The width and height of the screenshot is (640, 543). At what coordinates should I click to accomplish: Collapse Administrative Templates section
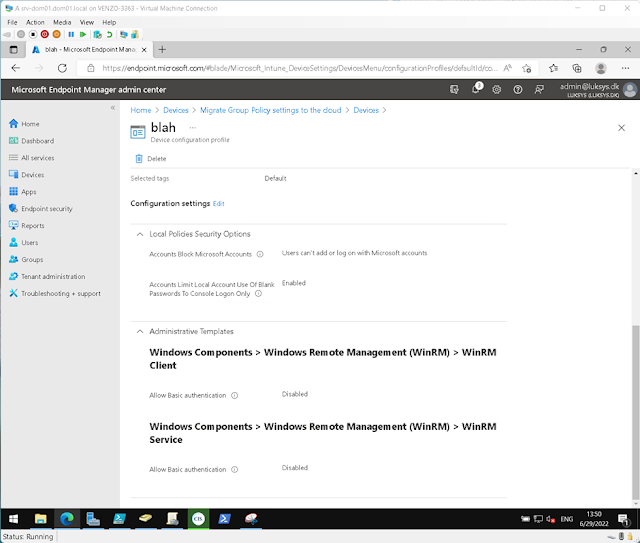click(x=140, y=332)
